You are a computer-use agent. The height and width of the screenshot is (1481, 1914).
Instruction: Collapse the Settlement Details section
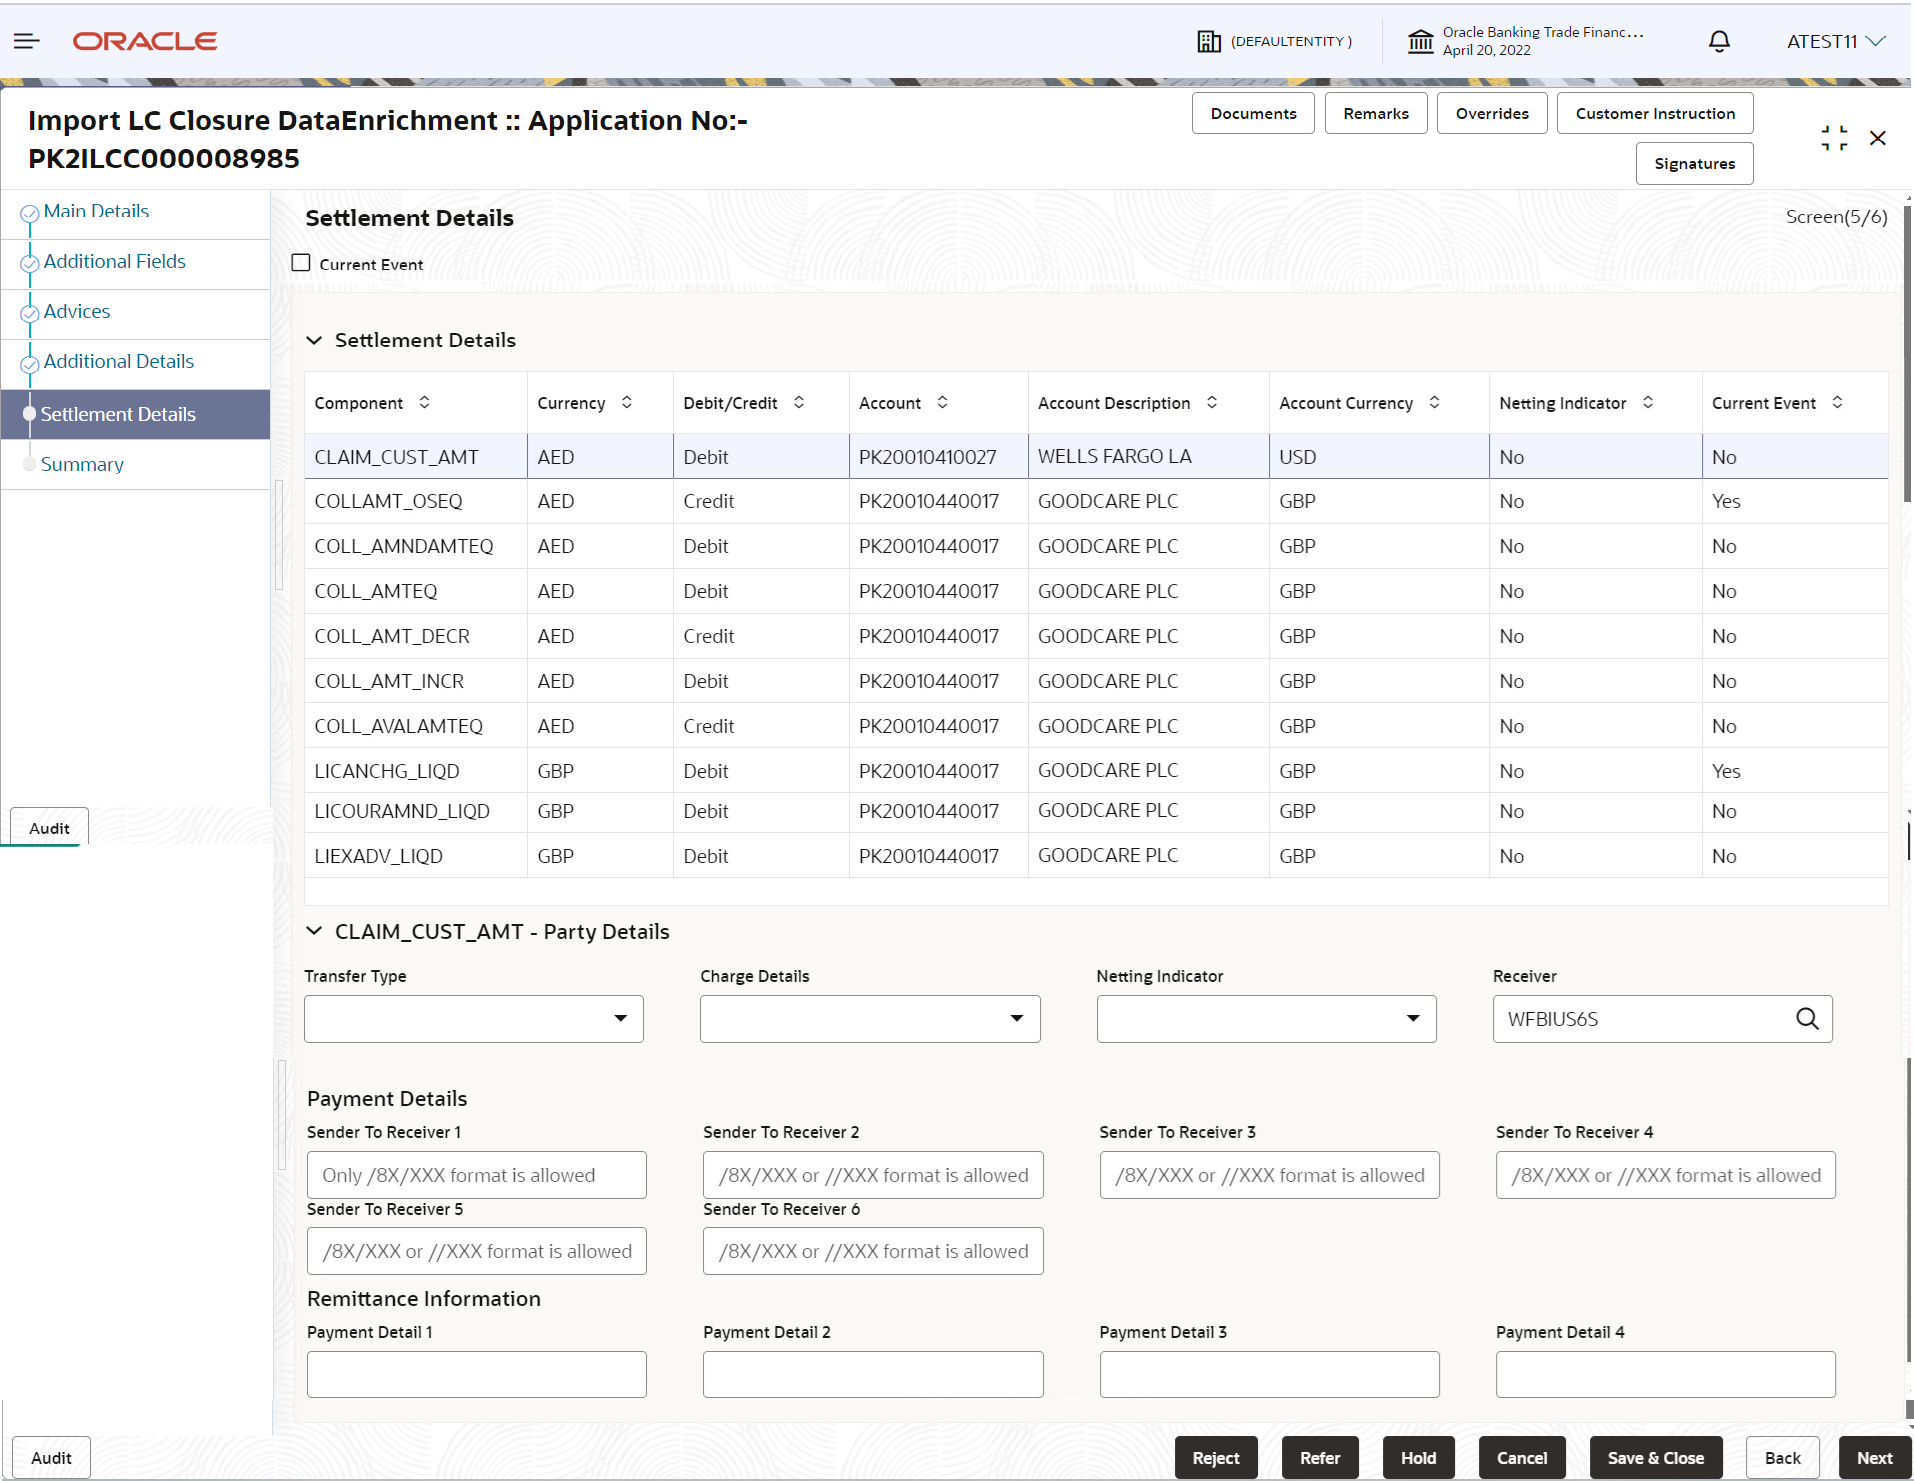pyautogui.click(x=314, y=340)
